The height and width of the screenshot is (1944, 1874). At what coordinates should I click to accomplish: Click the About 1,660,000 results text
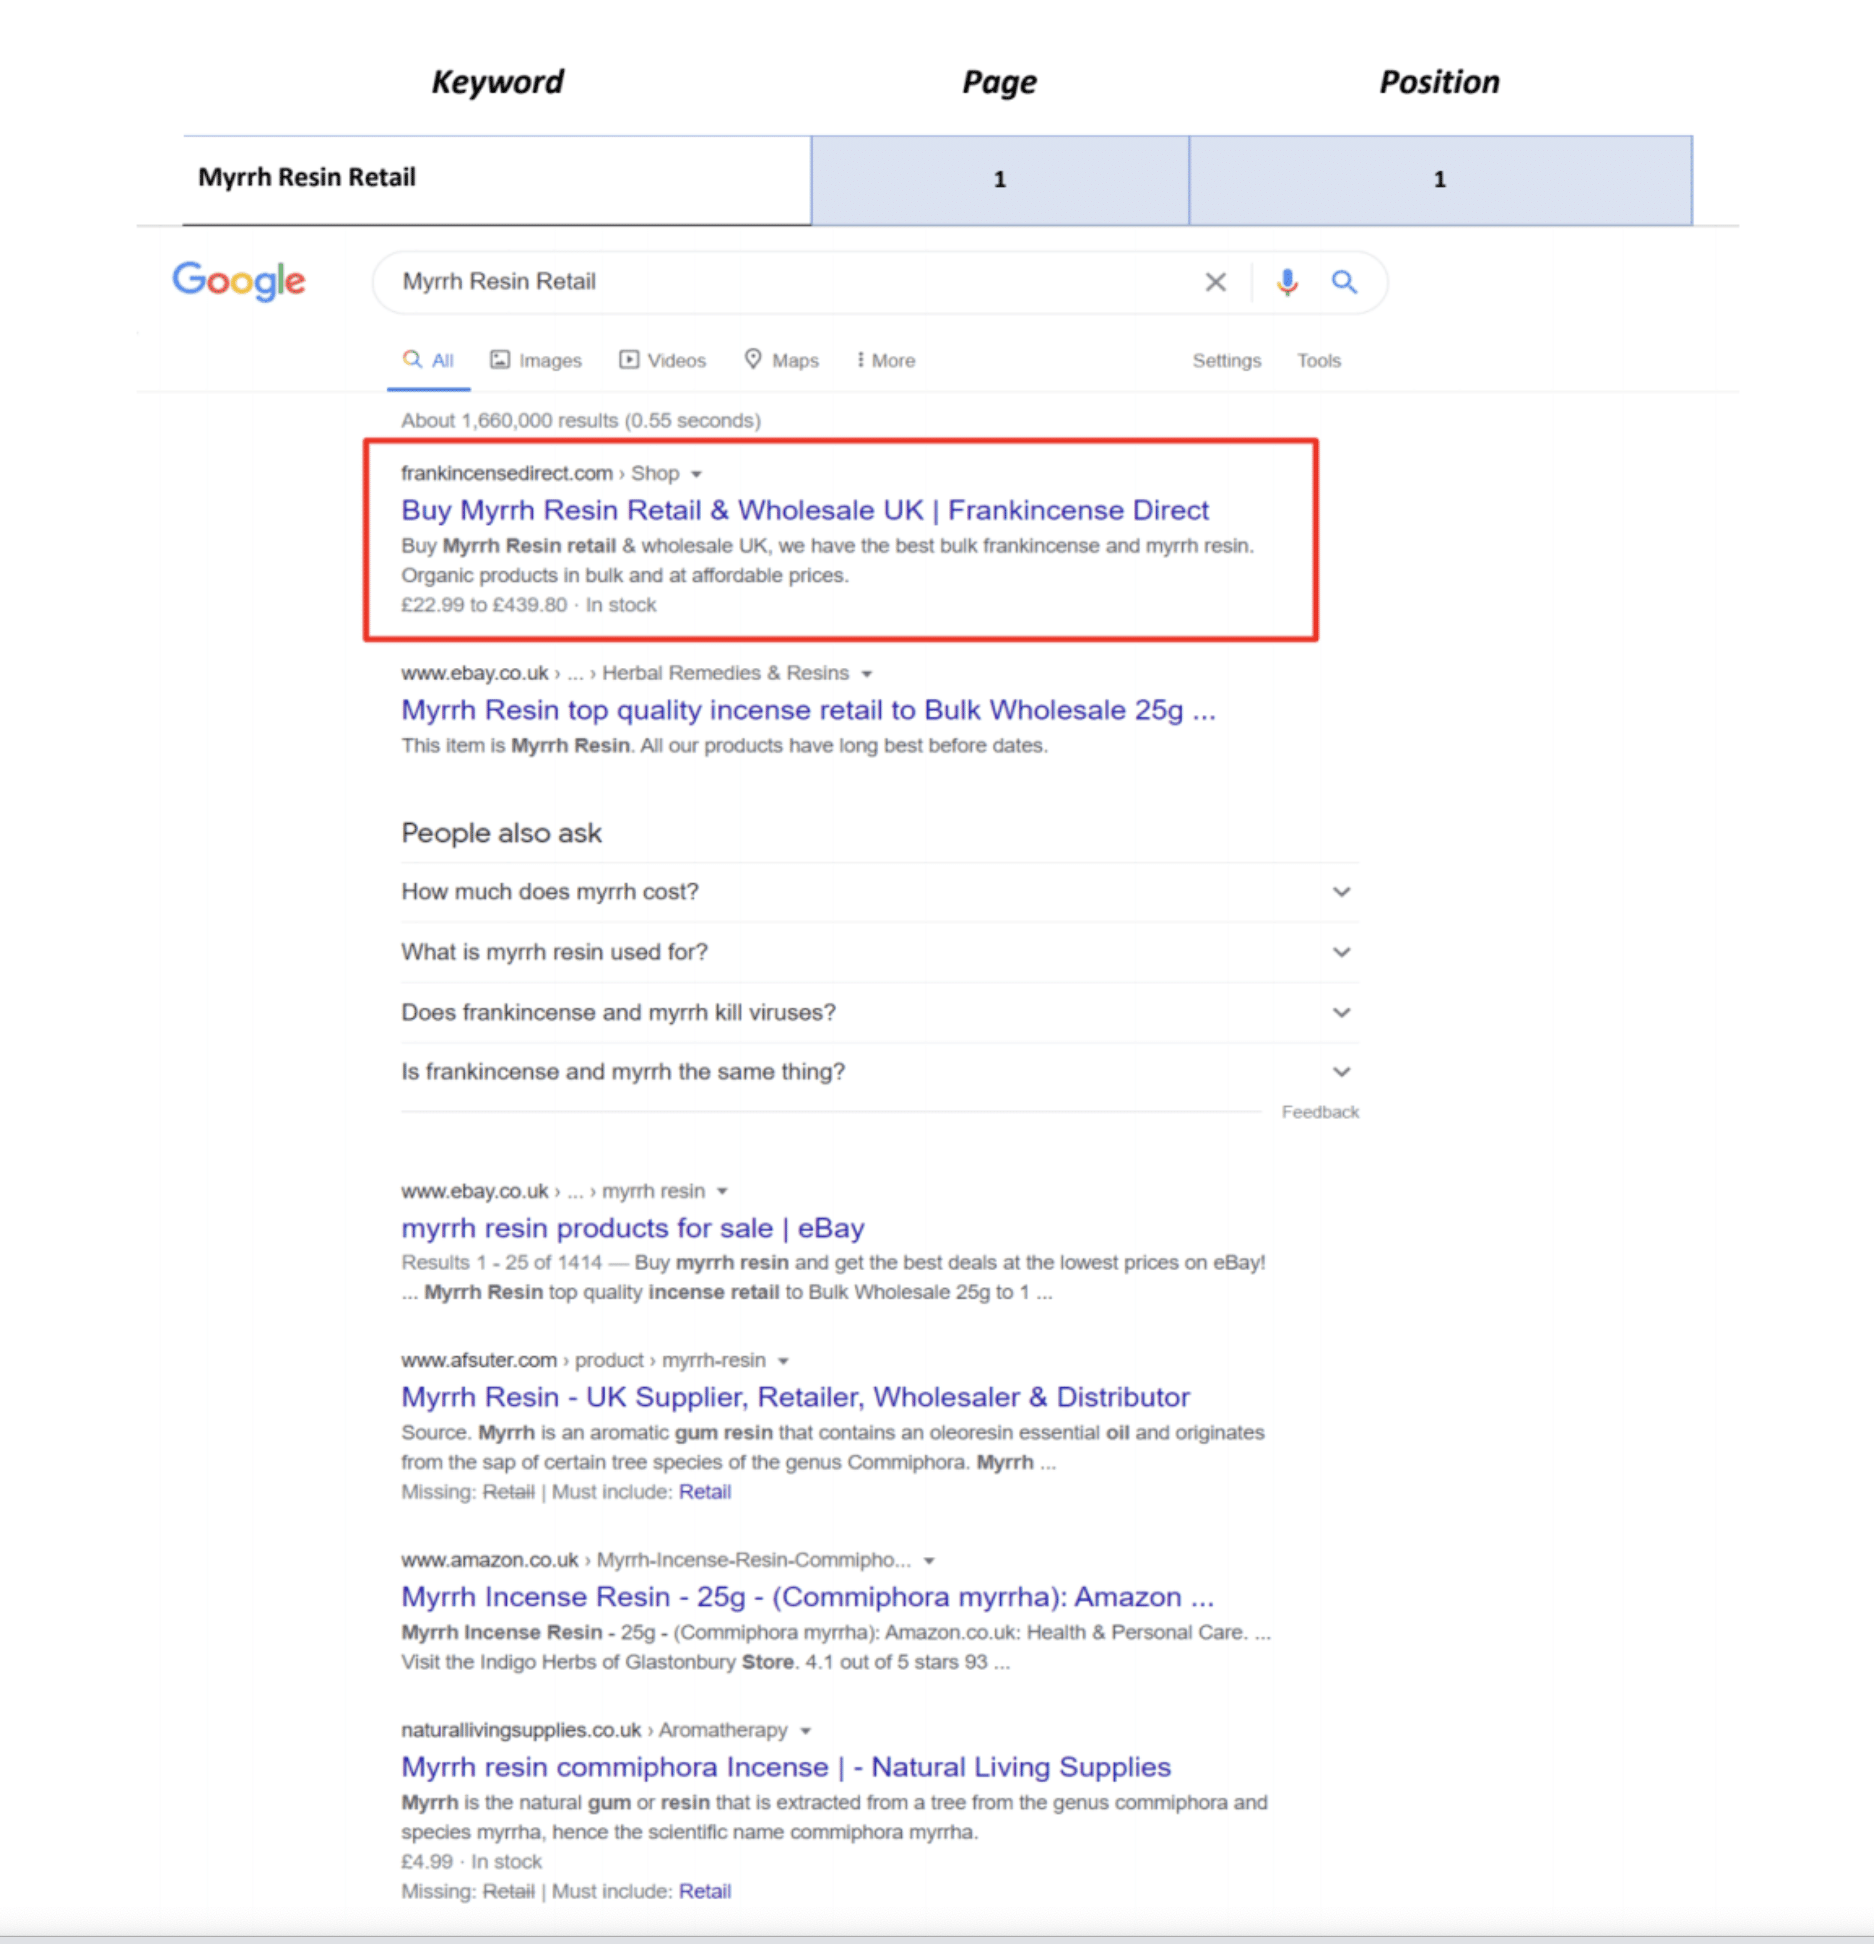coord(581,421)
